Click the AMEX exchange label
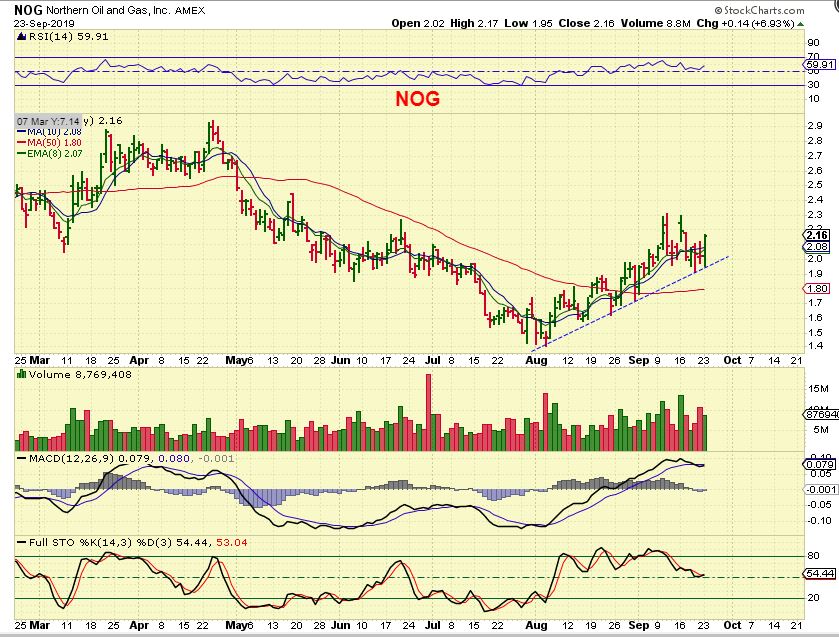Image resolution: width=839 pixels, height=637 pixels. (190, 10)
